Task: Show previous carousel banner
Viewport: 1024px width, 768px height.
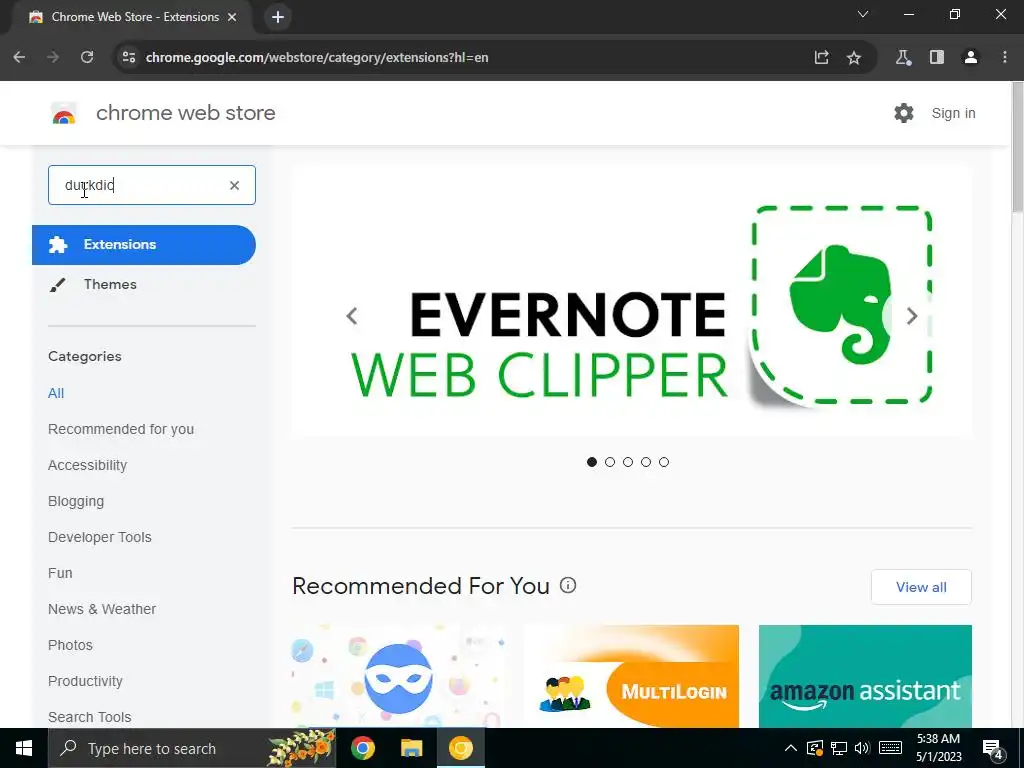Action: (x=352, y=316)
